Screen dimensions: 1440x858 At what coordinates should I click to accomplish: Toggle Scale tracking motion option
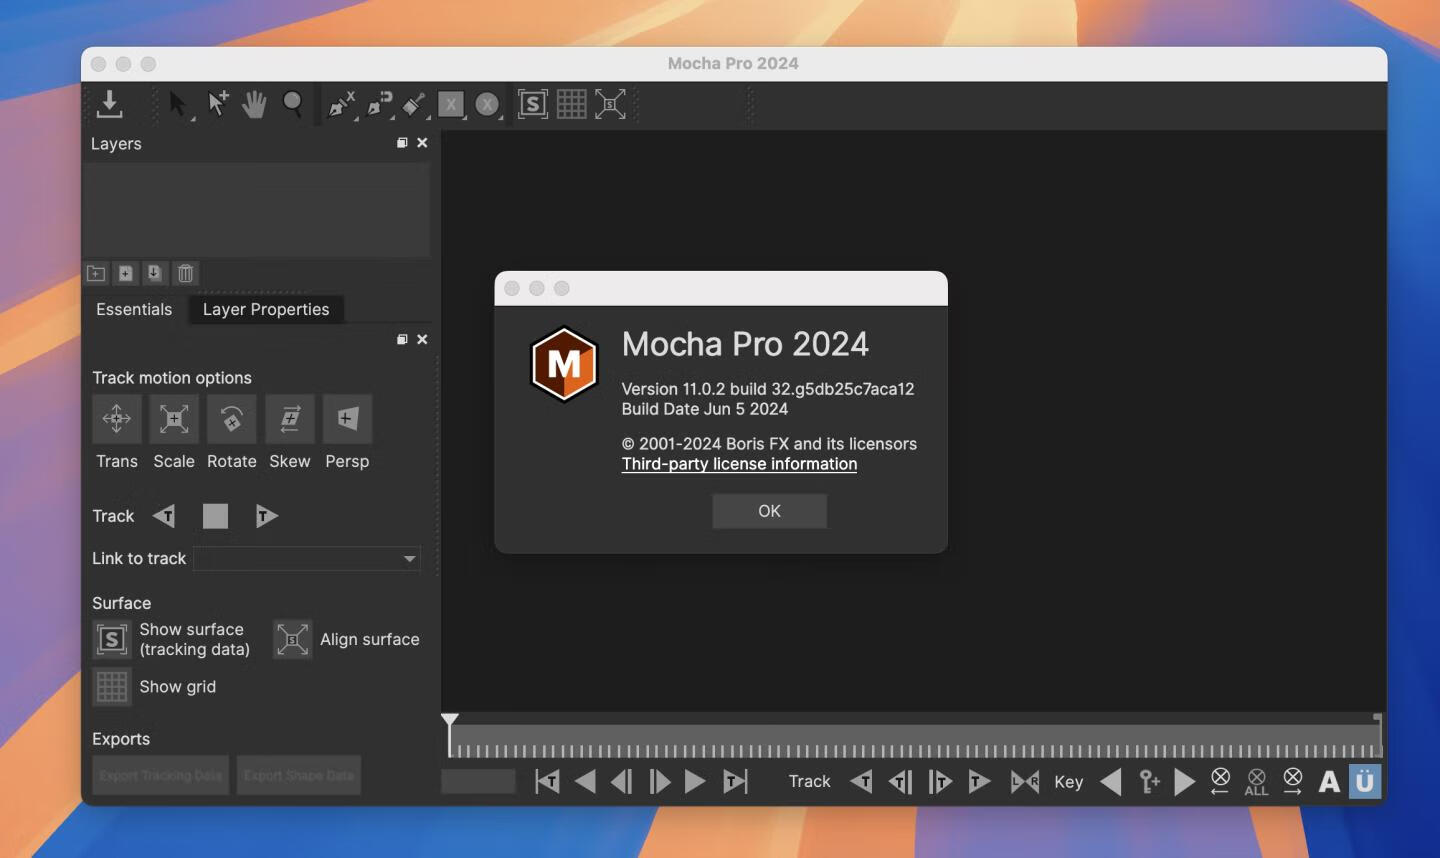174,419
